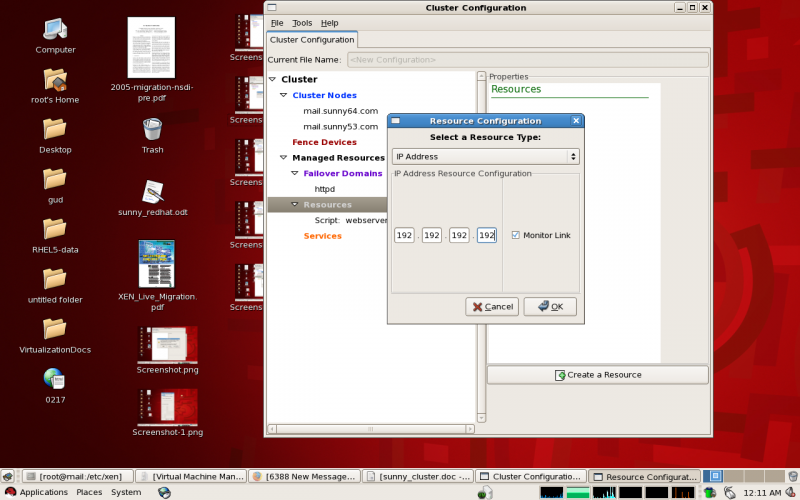Switch to the Cluster Configuration taskbar button
The height and width of the screenshot is (500, 800).
click(531, 477)
